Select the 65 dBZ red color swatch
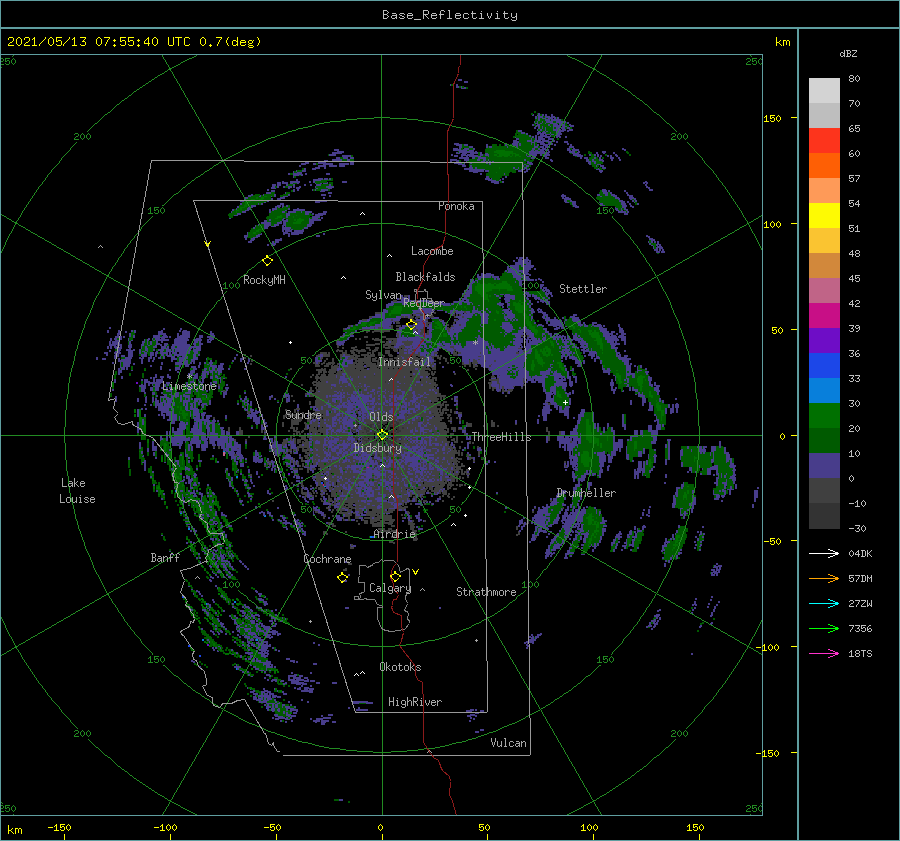 pyautogui.click(x=824, y=141)
